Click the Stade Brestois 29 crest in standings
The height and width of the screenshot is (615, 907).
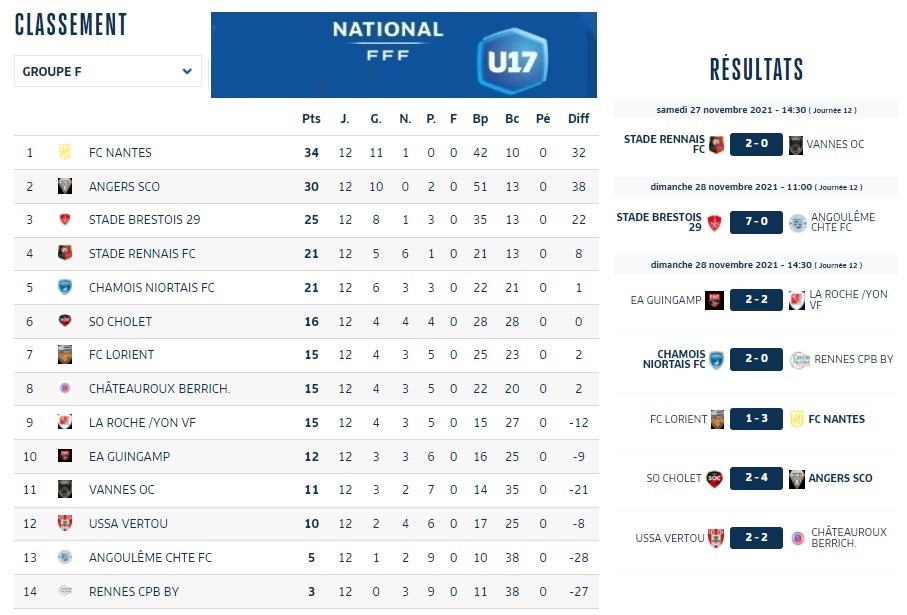pyautogui.click(x=65, y=220)
